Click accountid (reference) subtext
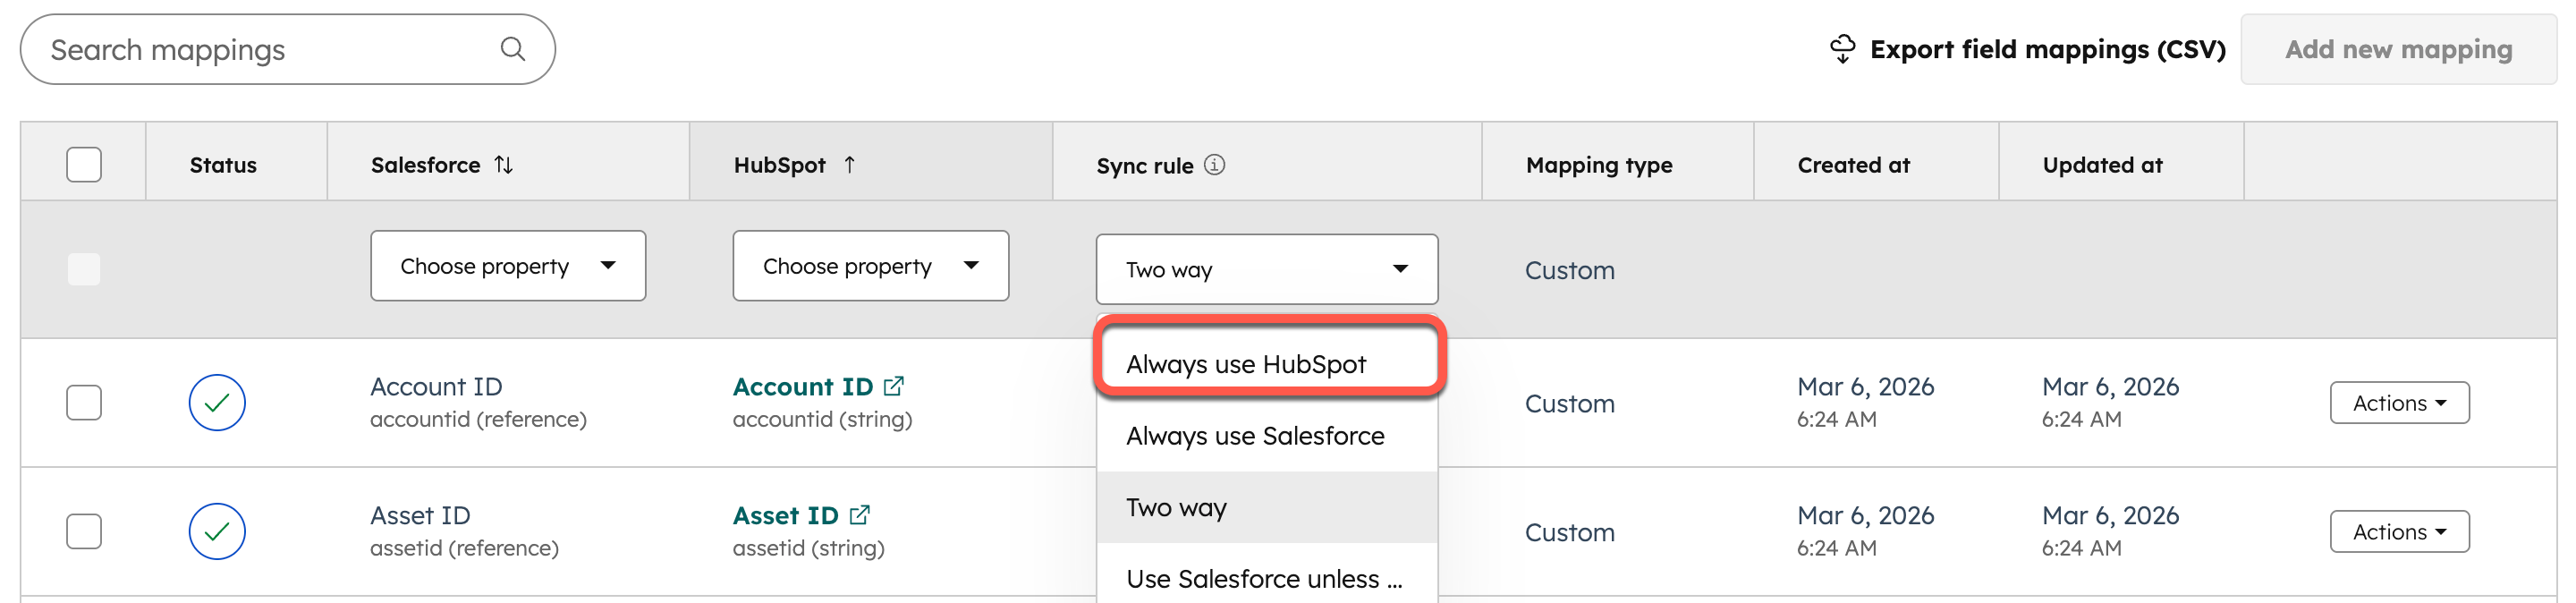This screenshot has height=603, width=2576. 478,419
